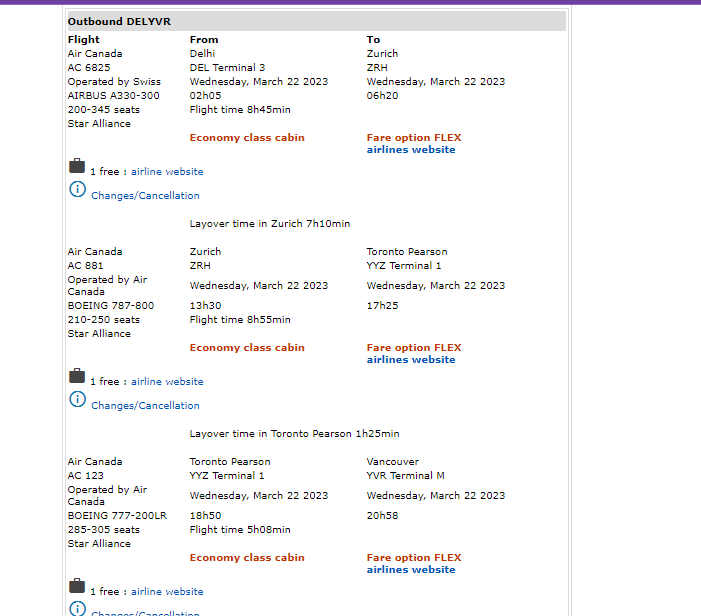Open baggage airline website link for AC 123
Image resolution: width=701 pixels, height=616 pixels.
click(x=167, y=592)
